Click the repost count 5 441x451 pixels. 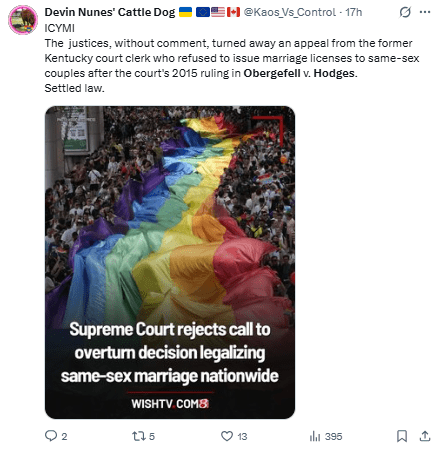(152, 436)
